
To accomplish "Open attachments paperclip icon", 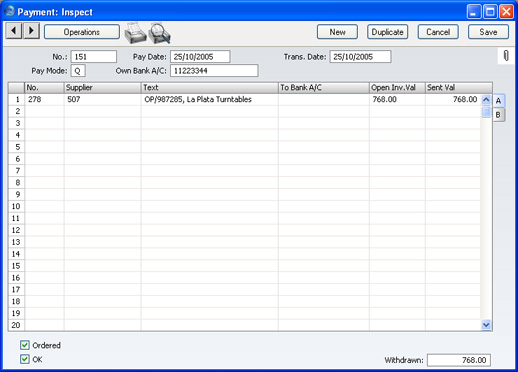I will [506, 56].
